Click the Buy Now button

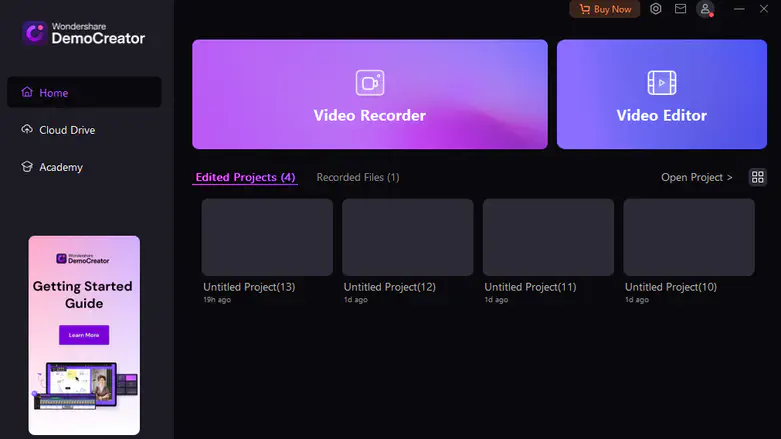(605, 9)
